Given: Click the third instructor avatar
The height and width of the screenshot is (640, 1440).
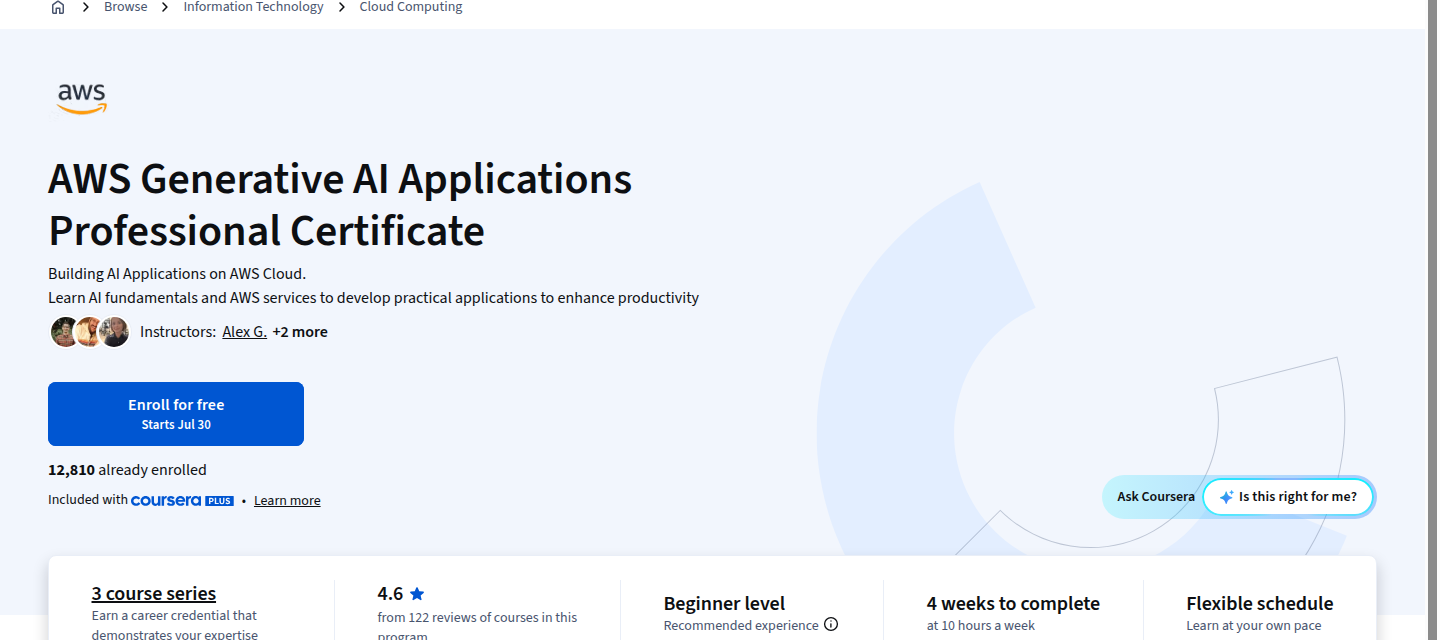Looking at the screenshot, I should click(x=114, y=332).
